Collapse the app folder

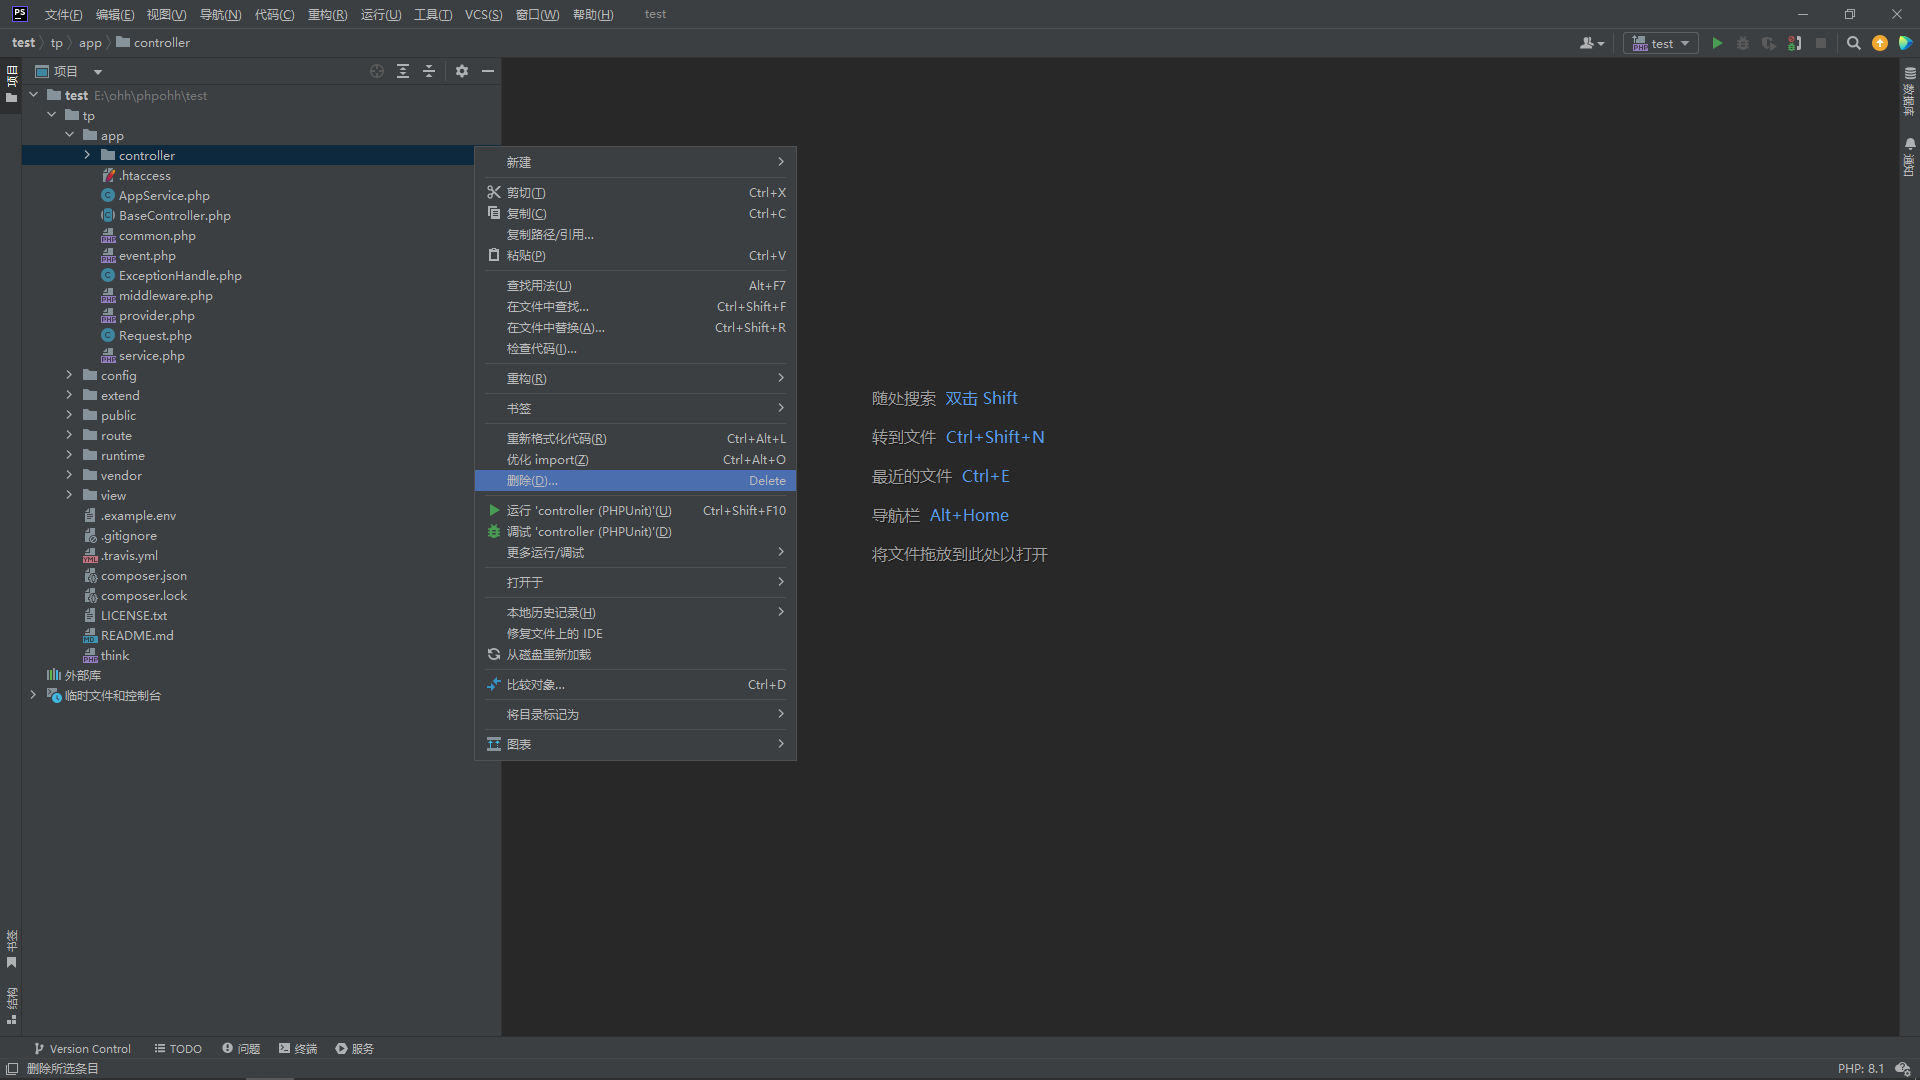click(x=69, y=135)
